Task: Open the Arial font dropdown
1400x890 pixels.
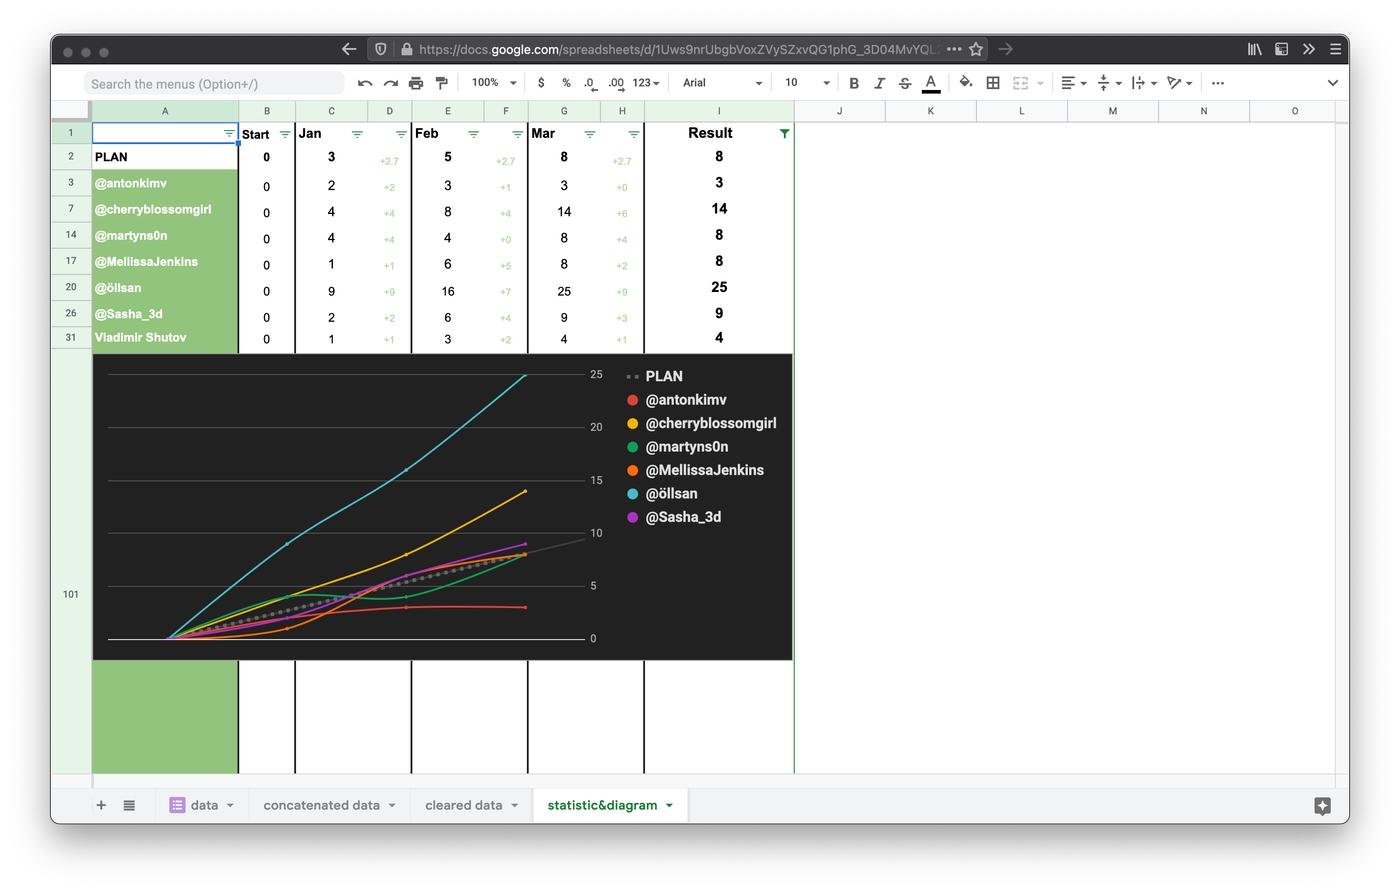Action: tap(722, 83)
